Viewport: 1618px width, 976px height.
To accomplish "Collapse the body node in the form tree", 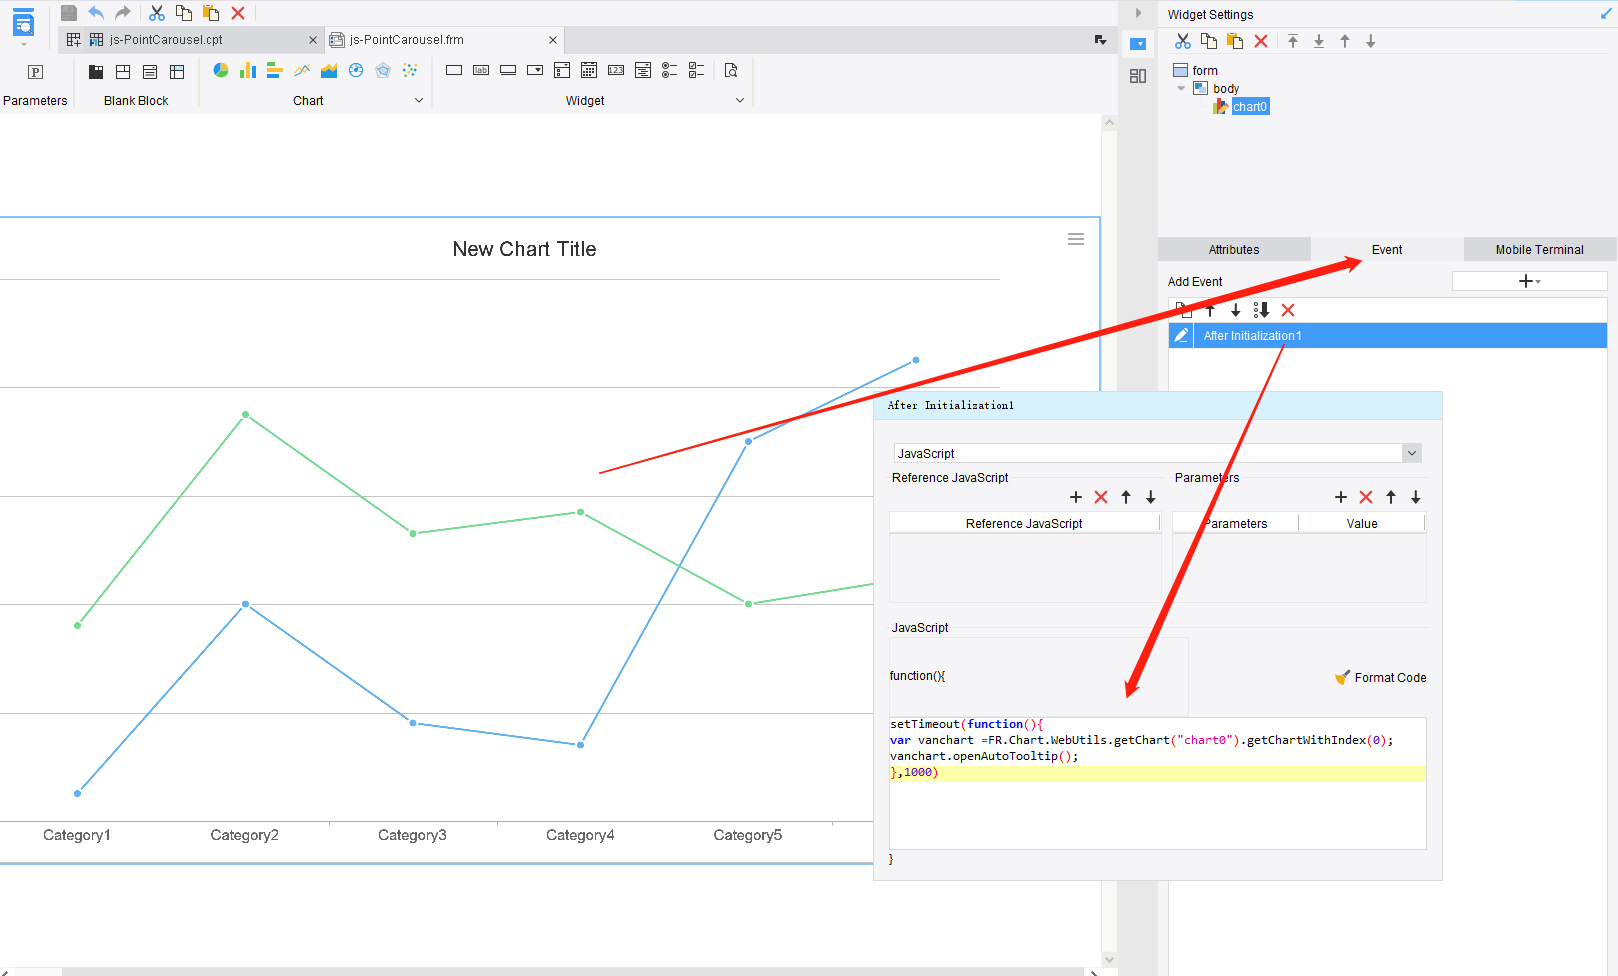I will (1181, 88).
